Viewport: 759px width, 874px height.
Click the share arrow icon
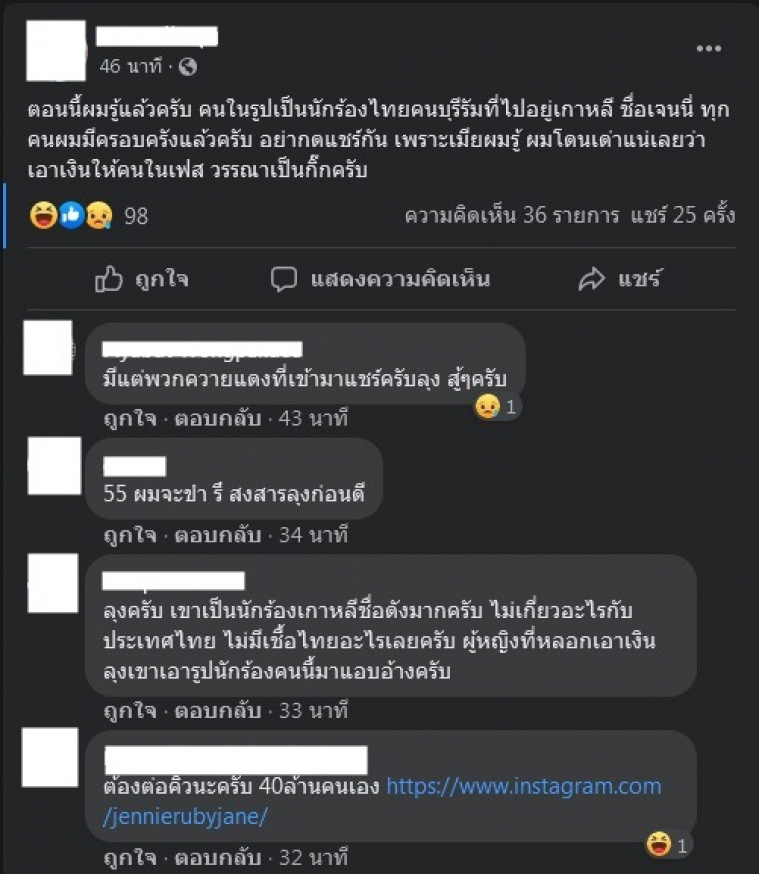click(591, 279)
